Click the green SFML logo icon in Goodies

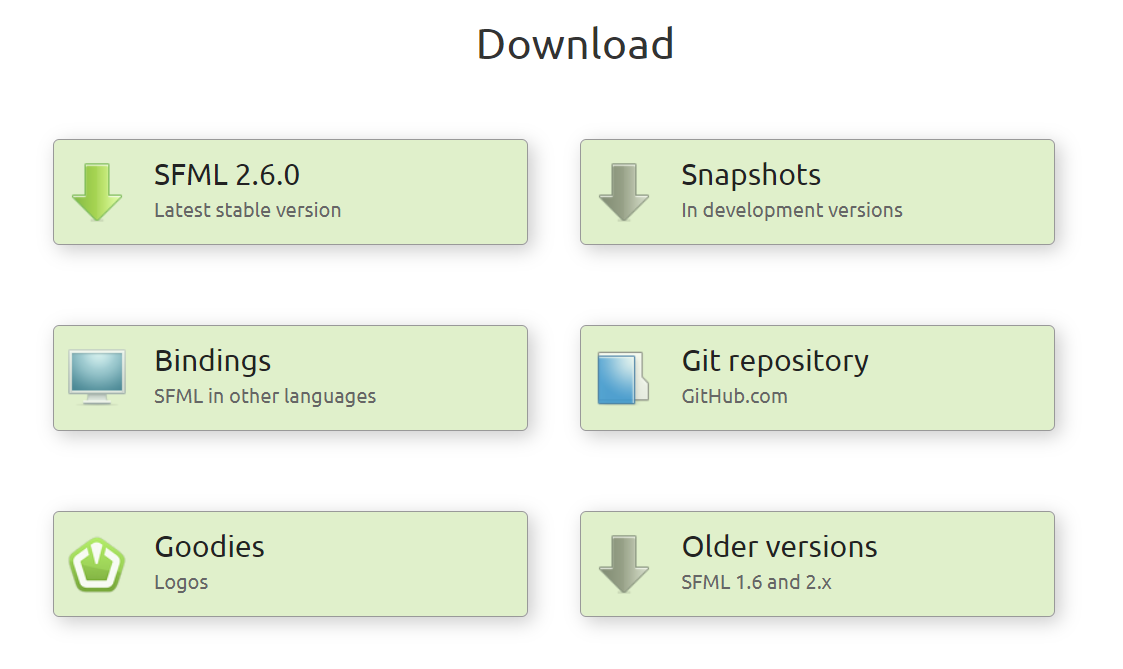tap(97, 564)
